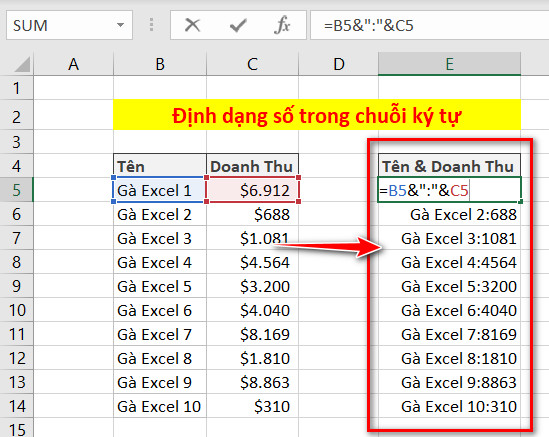549x437 pixels.
Task: Click cell containing $688
Action: (x=252, y=214)
